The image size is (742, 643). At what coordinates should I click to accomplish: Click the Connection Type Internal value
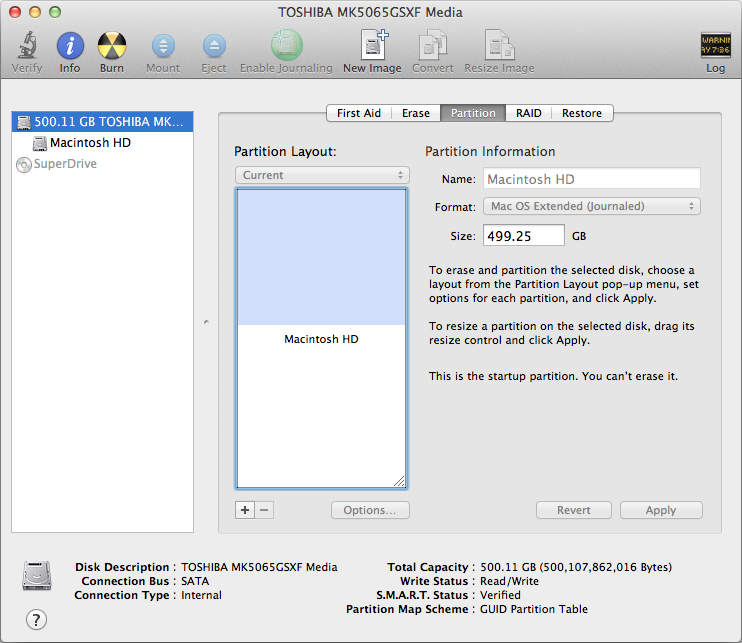(201, 595)
